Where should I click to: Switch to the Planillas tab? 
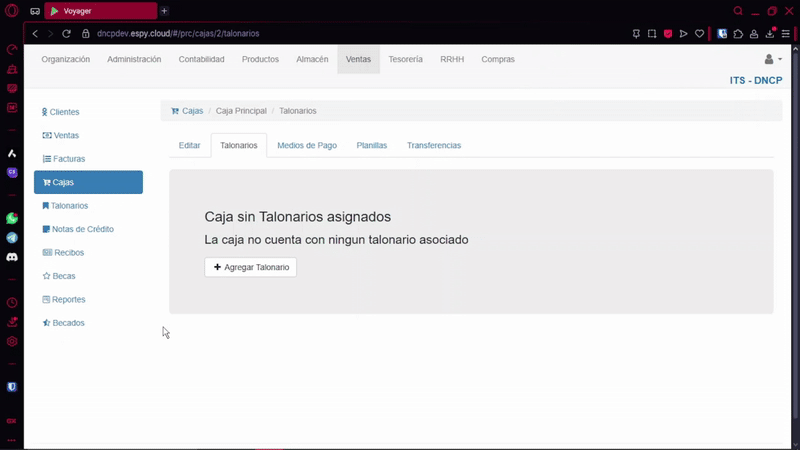pos(372,145)
